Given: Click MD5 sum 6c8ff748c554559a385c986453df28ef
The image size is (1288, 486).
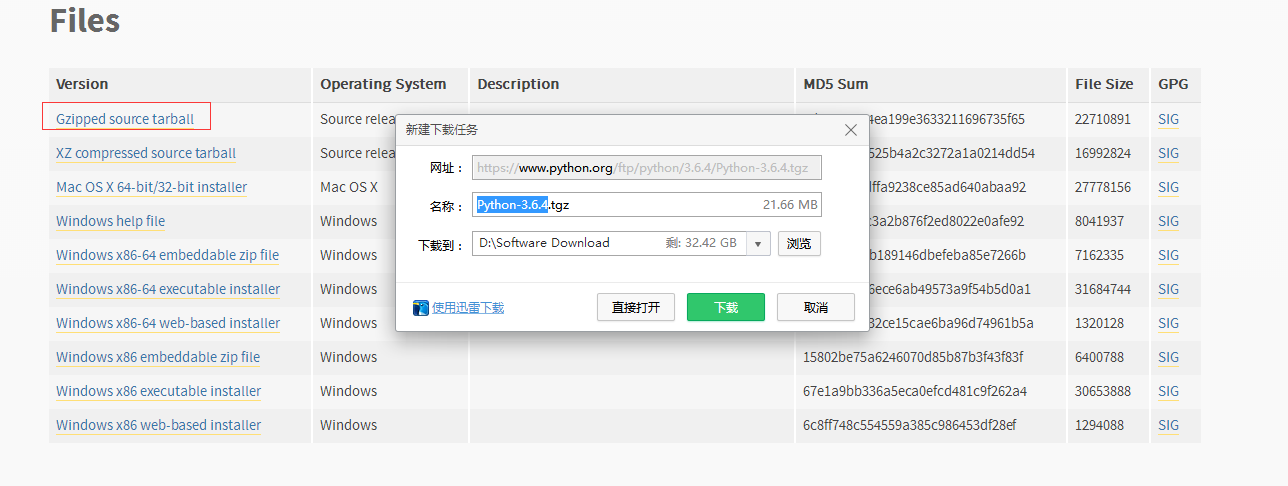Looking at the screenshot, I should click(910, 425).
